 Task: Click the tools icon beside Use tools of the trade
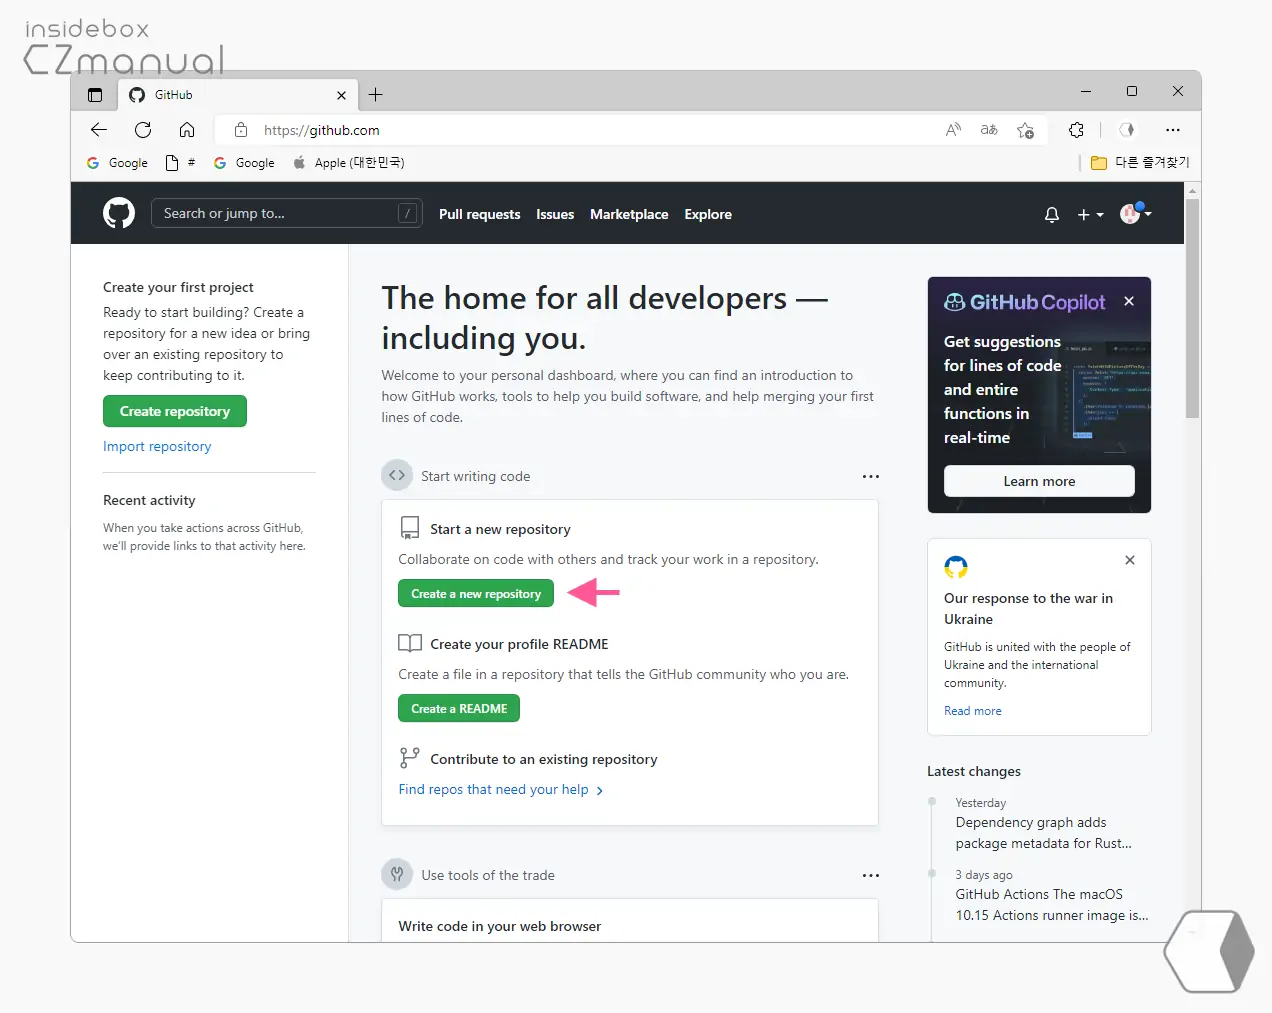click(397, 874)
